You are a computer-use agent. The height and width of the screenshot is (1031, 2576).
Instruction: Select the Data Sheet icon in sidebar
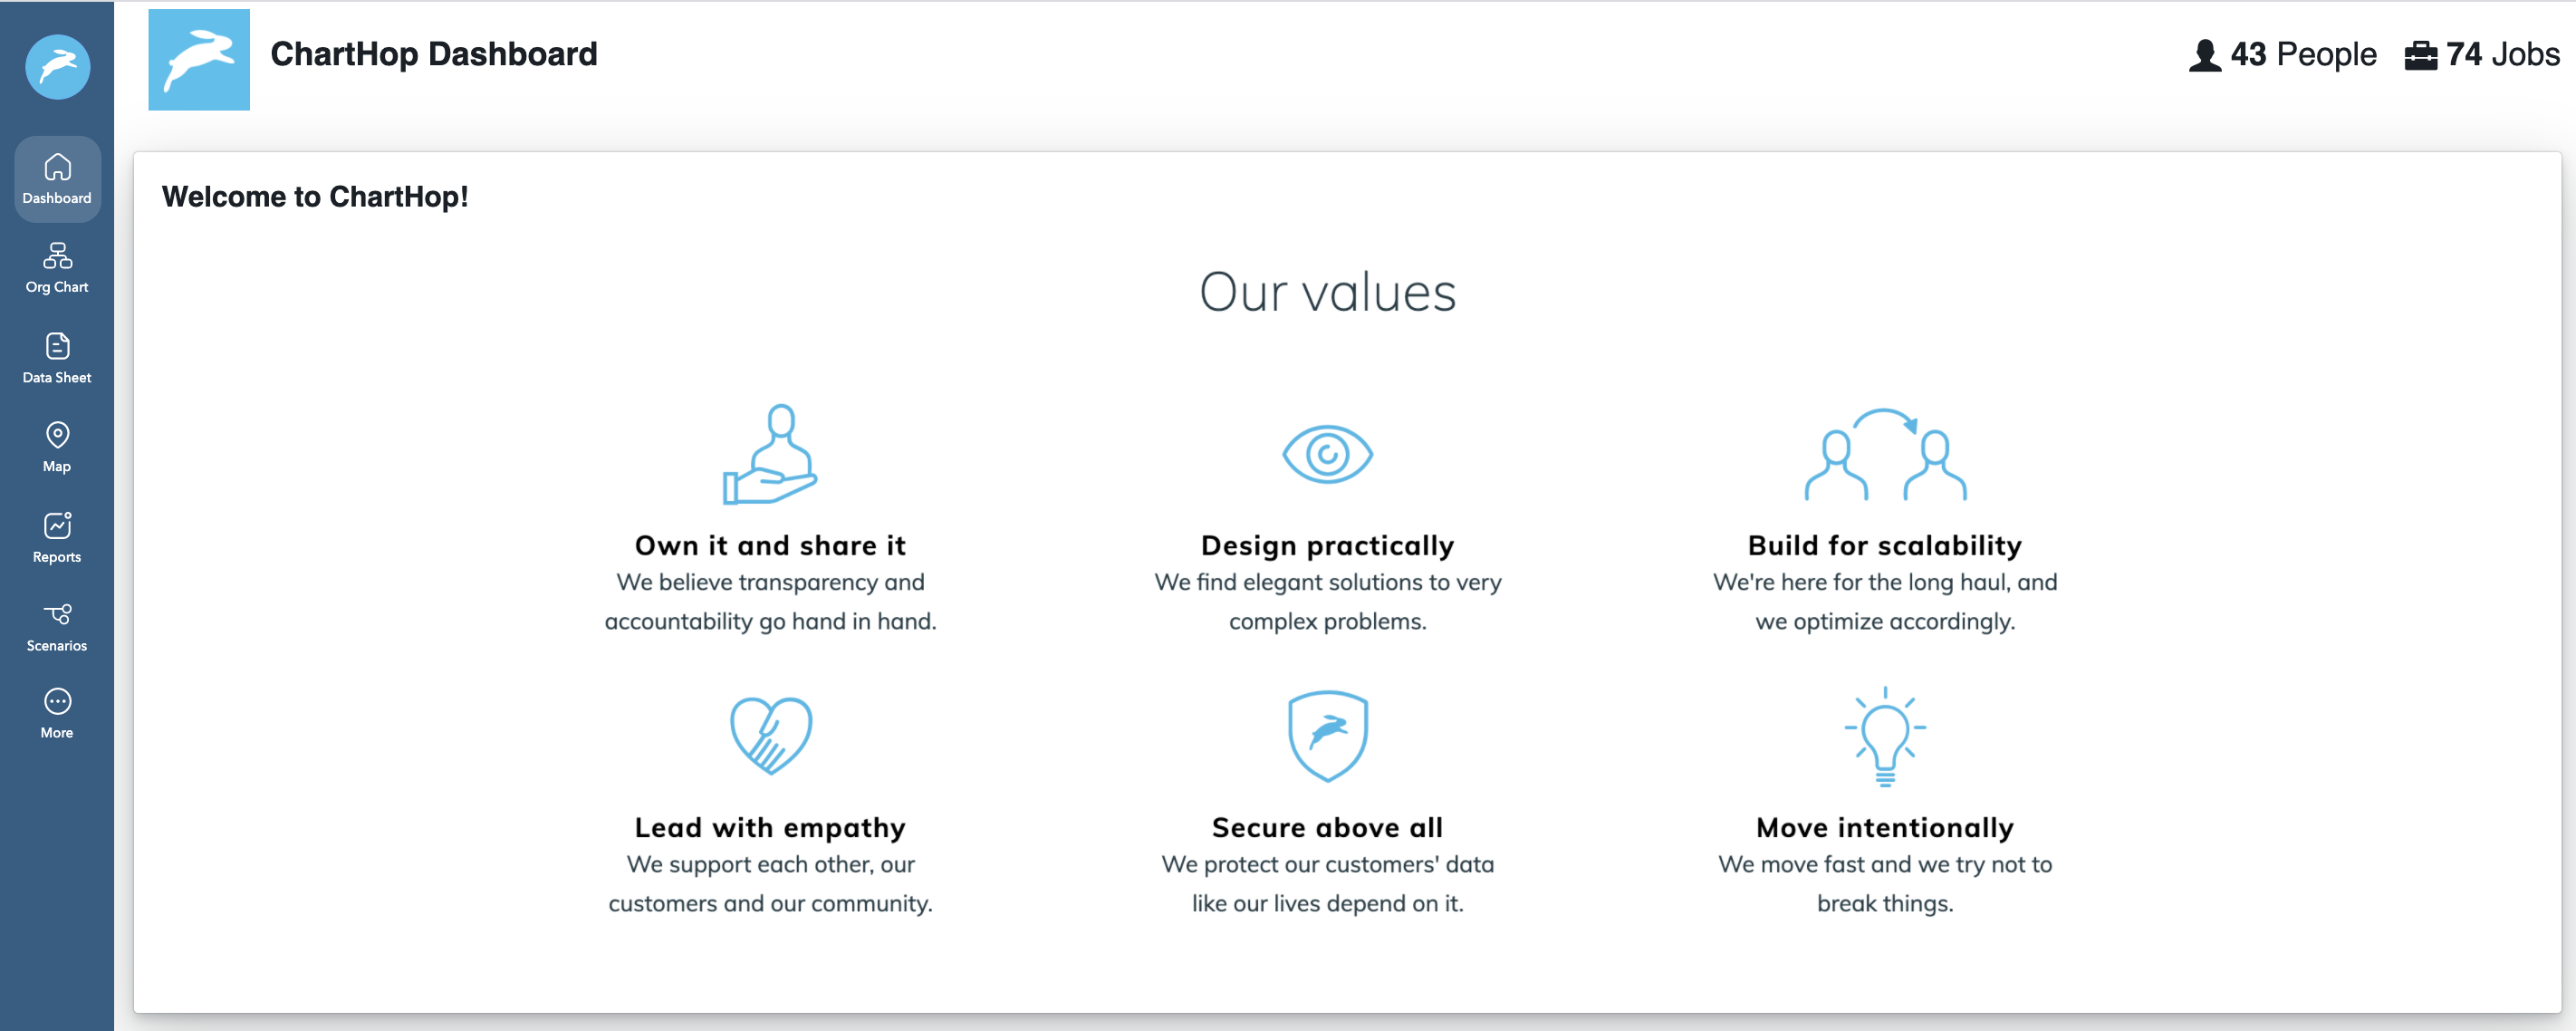pos(57,355)
